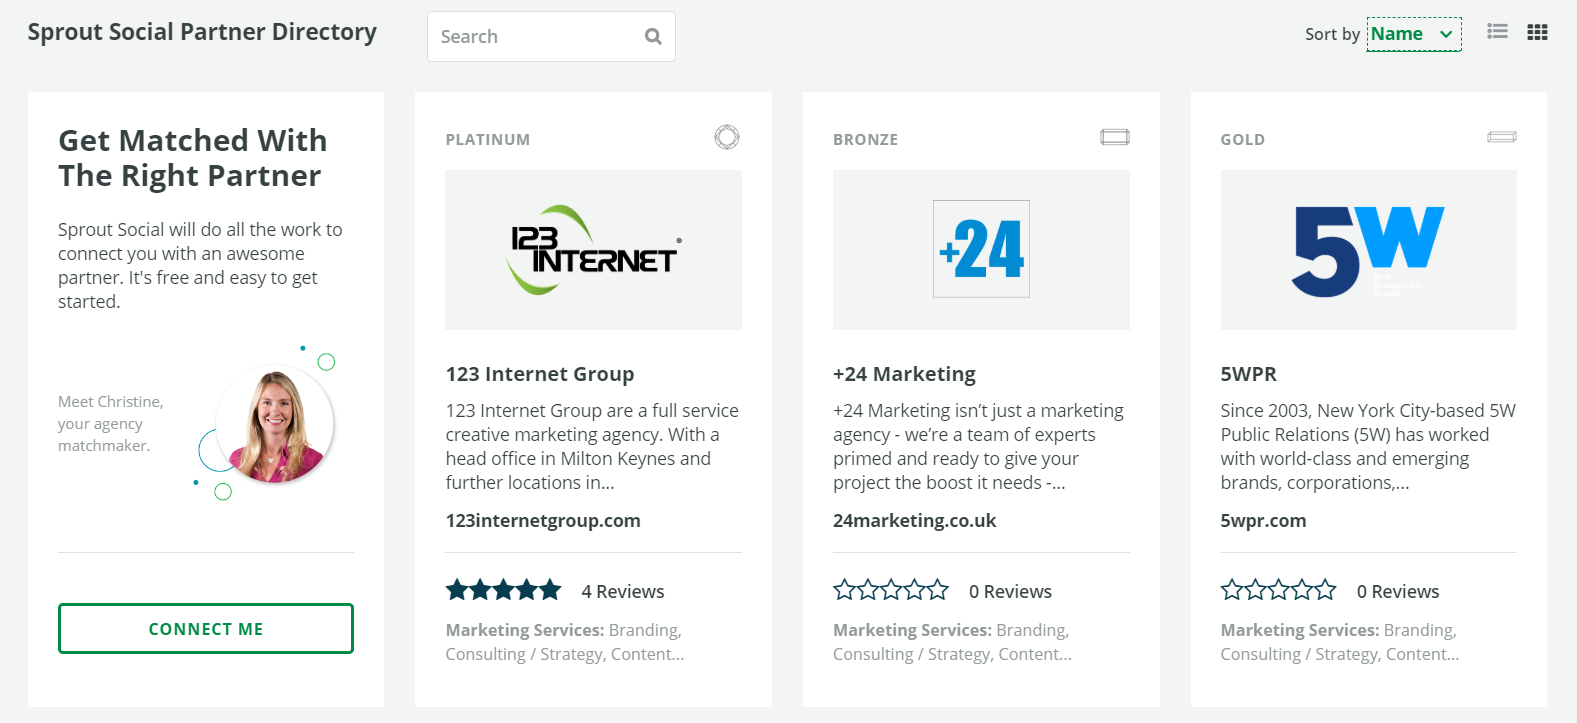Image resolution: width=1577 pixels, height=723 pixels.
Task: Click the Bronze tier badge icon
Action: point(1114,137)
